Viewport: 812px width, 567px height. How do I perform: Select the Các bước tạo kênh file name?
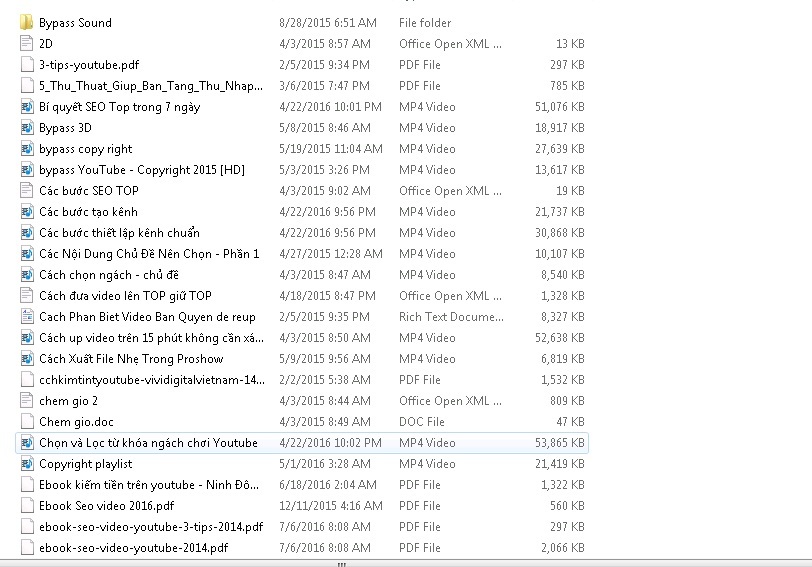(88, 212)
